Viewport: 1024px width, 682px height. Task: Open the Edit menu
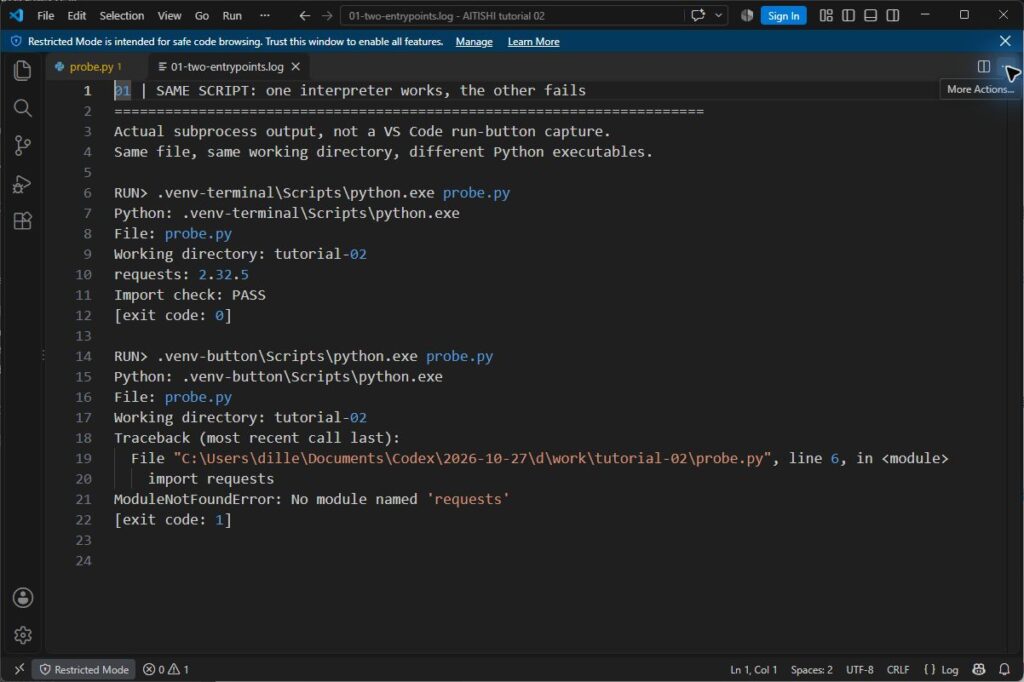[x=76, y=16]
